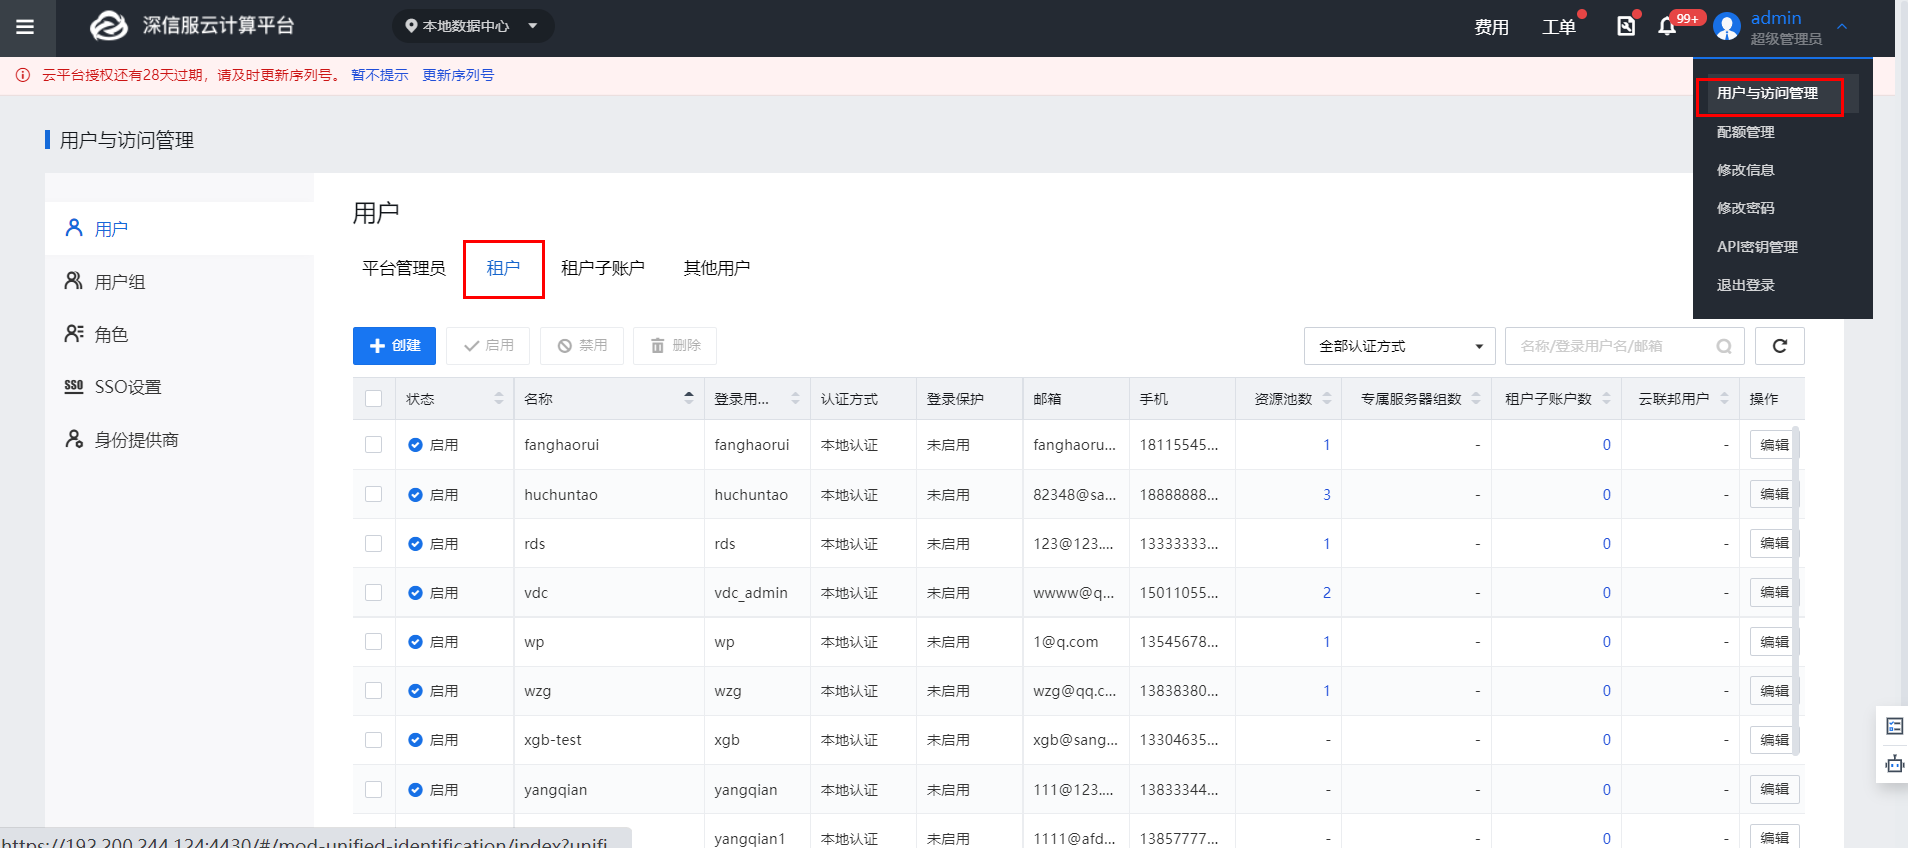Viewport: 1908px width, 848px height.
Task: Open the robot assistant icon
Action: coord(1894,764)
